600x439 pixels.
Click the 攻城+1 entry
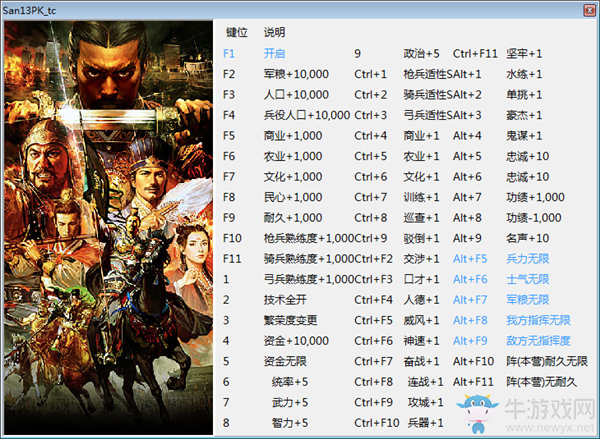(426, 402)
